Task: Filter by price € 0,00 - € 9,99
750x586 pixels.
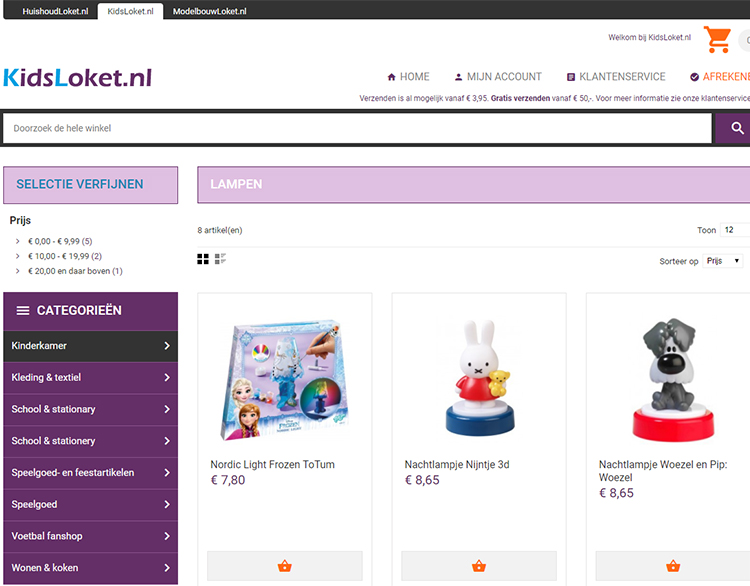Action: 60,241
